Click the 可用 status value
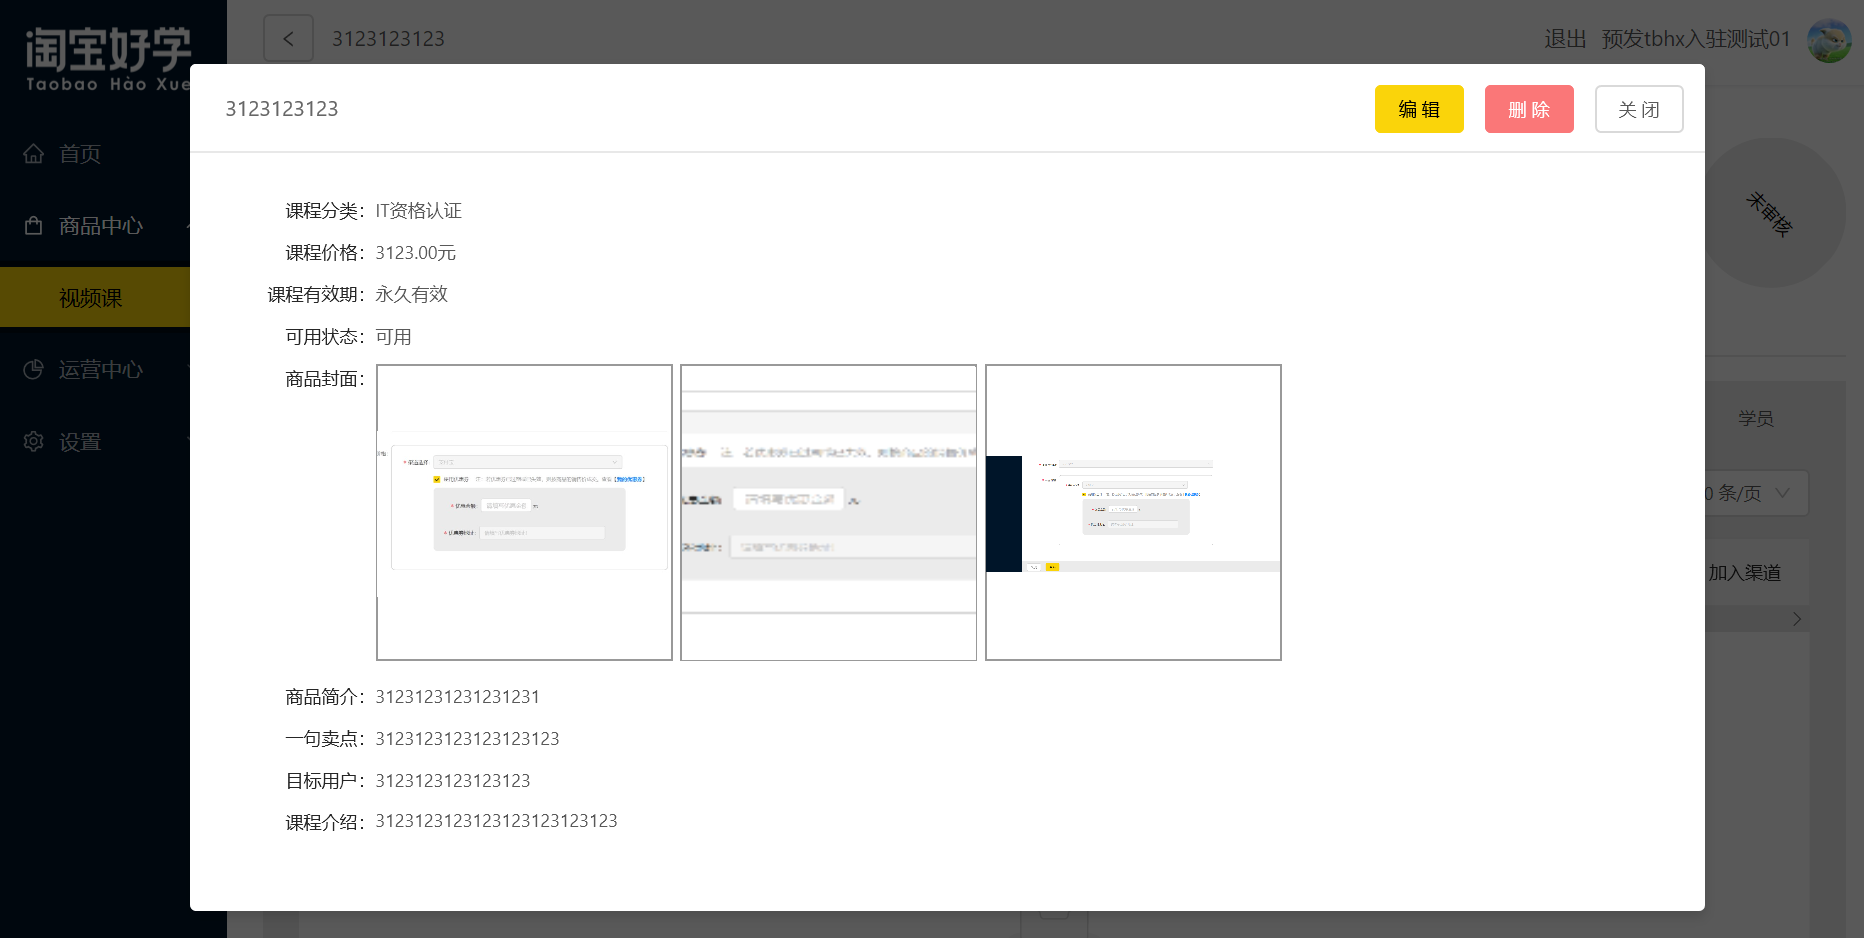This screenshot has height=938, width=1864. click(x=393, y=337)
